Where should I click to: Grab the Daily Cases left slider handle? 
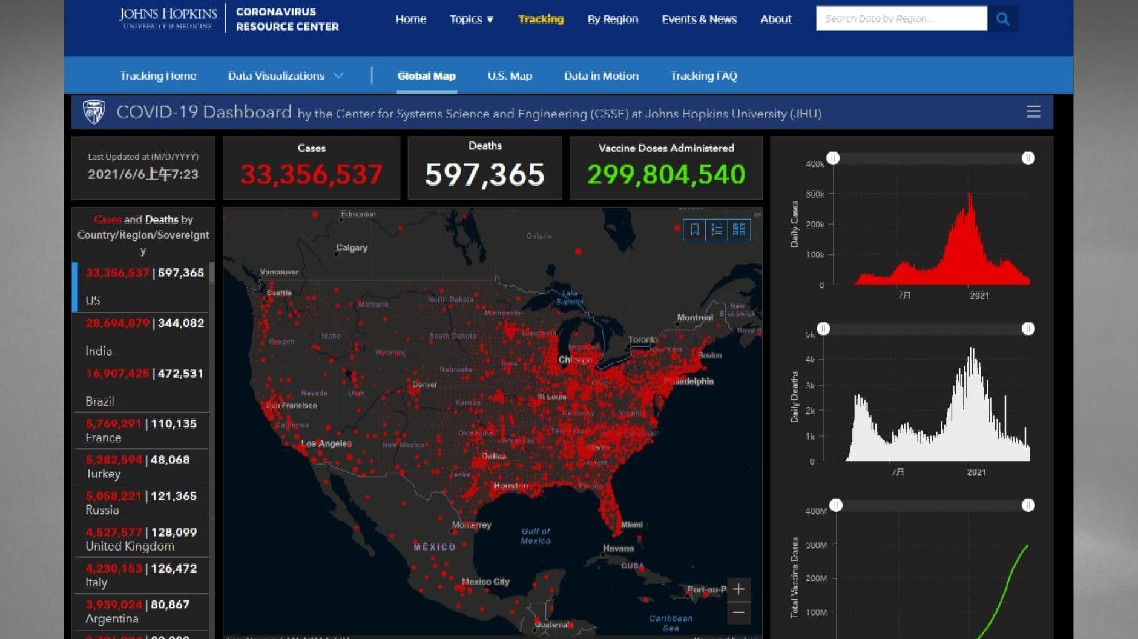[x=833, y=158]
